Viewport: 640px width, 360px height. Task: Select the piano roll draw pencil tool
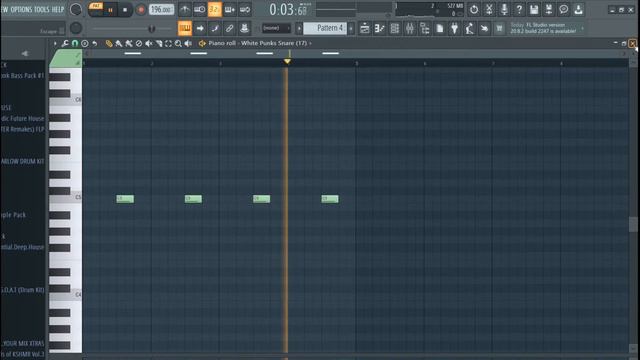[x=109, y=43]
